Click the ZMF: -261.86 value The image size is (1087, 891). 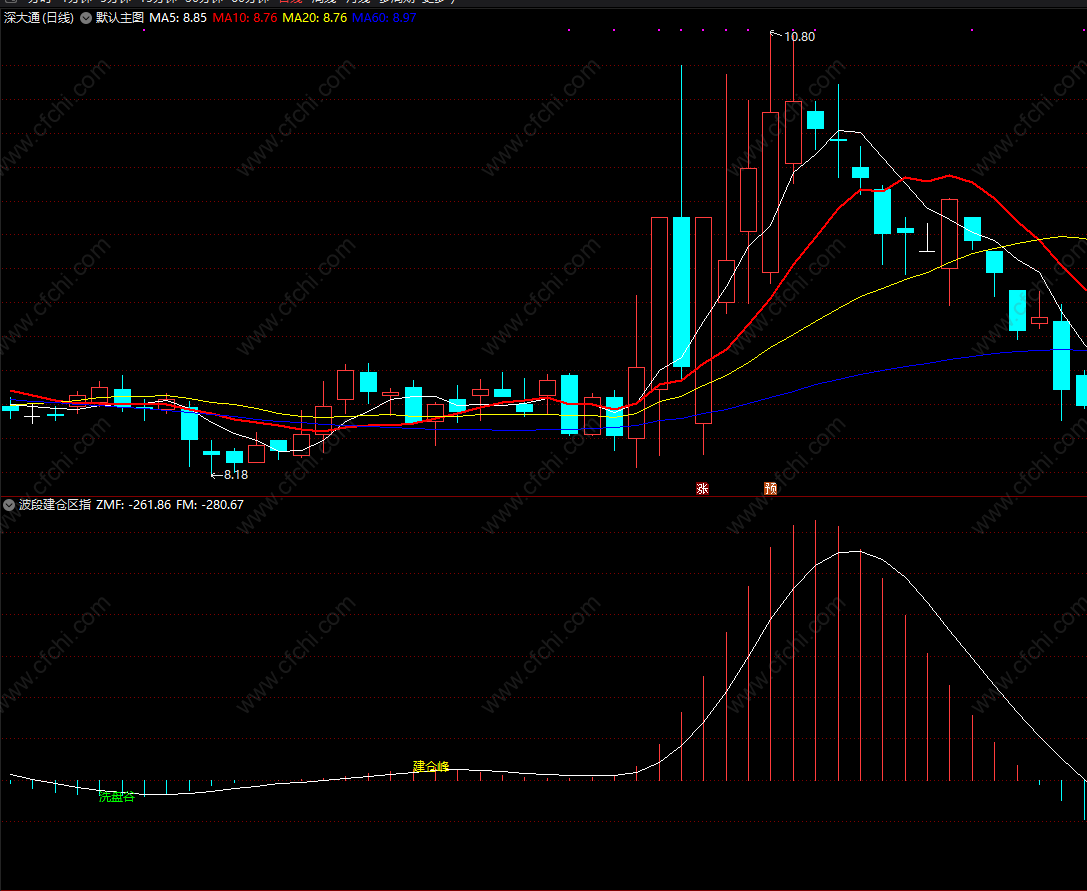133,505
